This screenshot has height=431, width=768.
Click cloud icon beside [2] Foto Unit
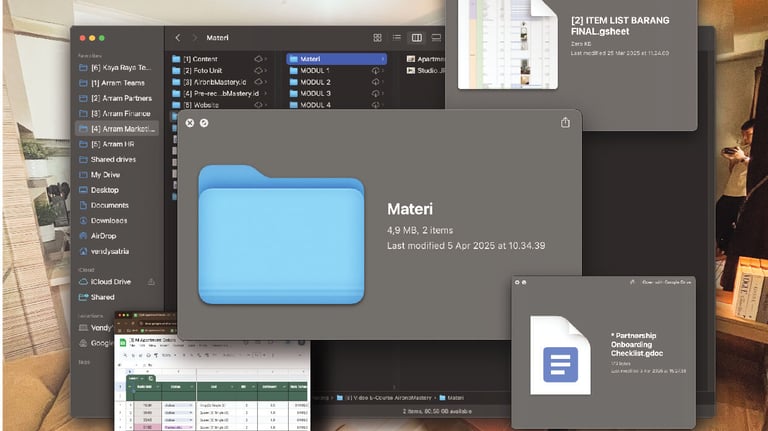(258, 71)
